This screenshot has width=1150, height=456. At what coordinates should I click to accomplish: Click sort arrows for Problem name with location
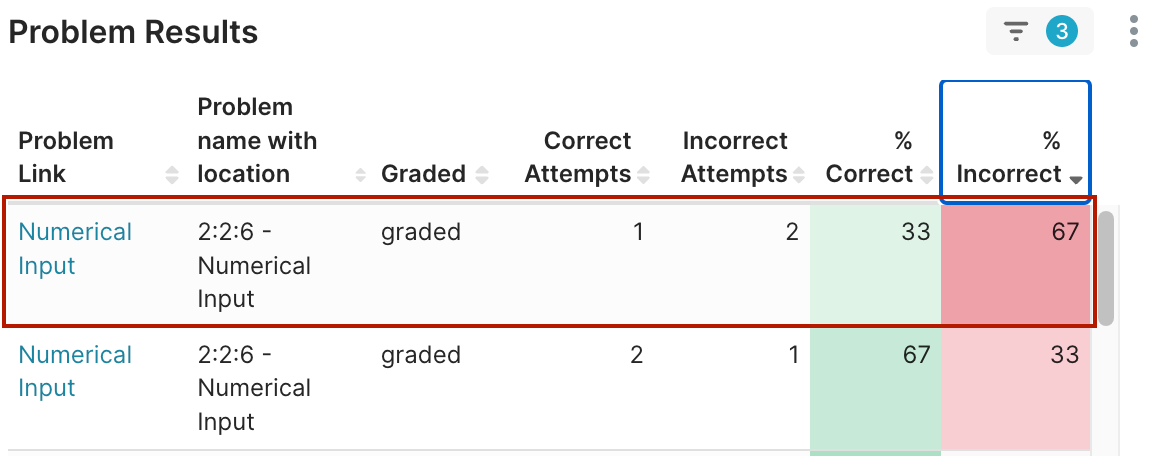361,175
